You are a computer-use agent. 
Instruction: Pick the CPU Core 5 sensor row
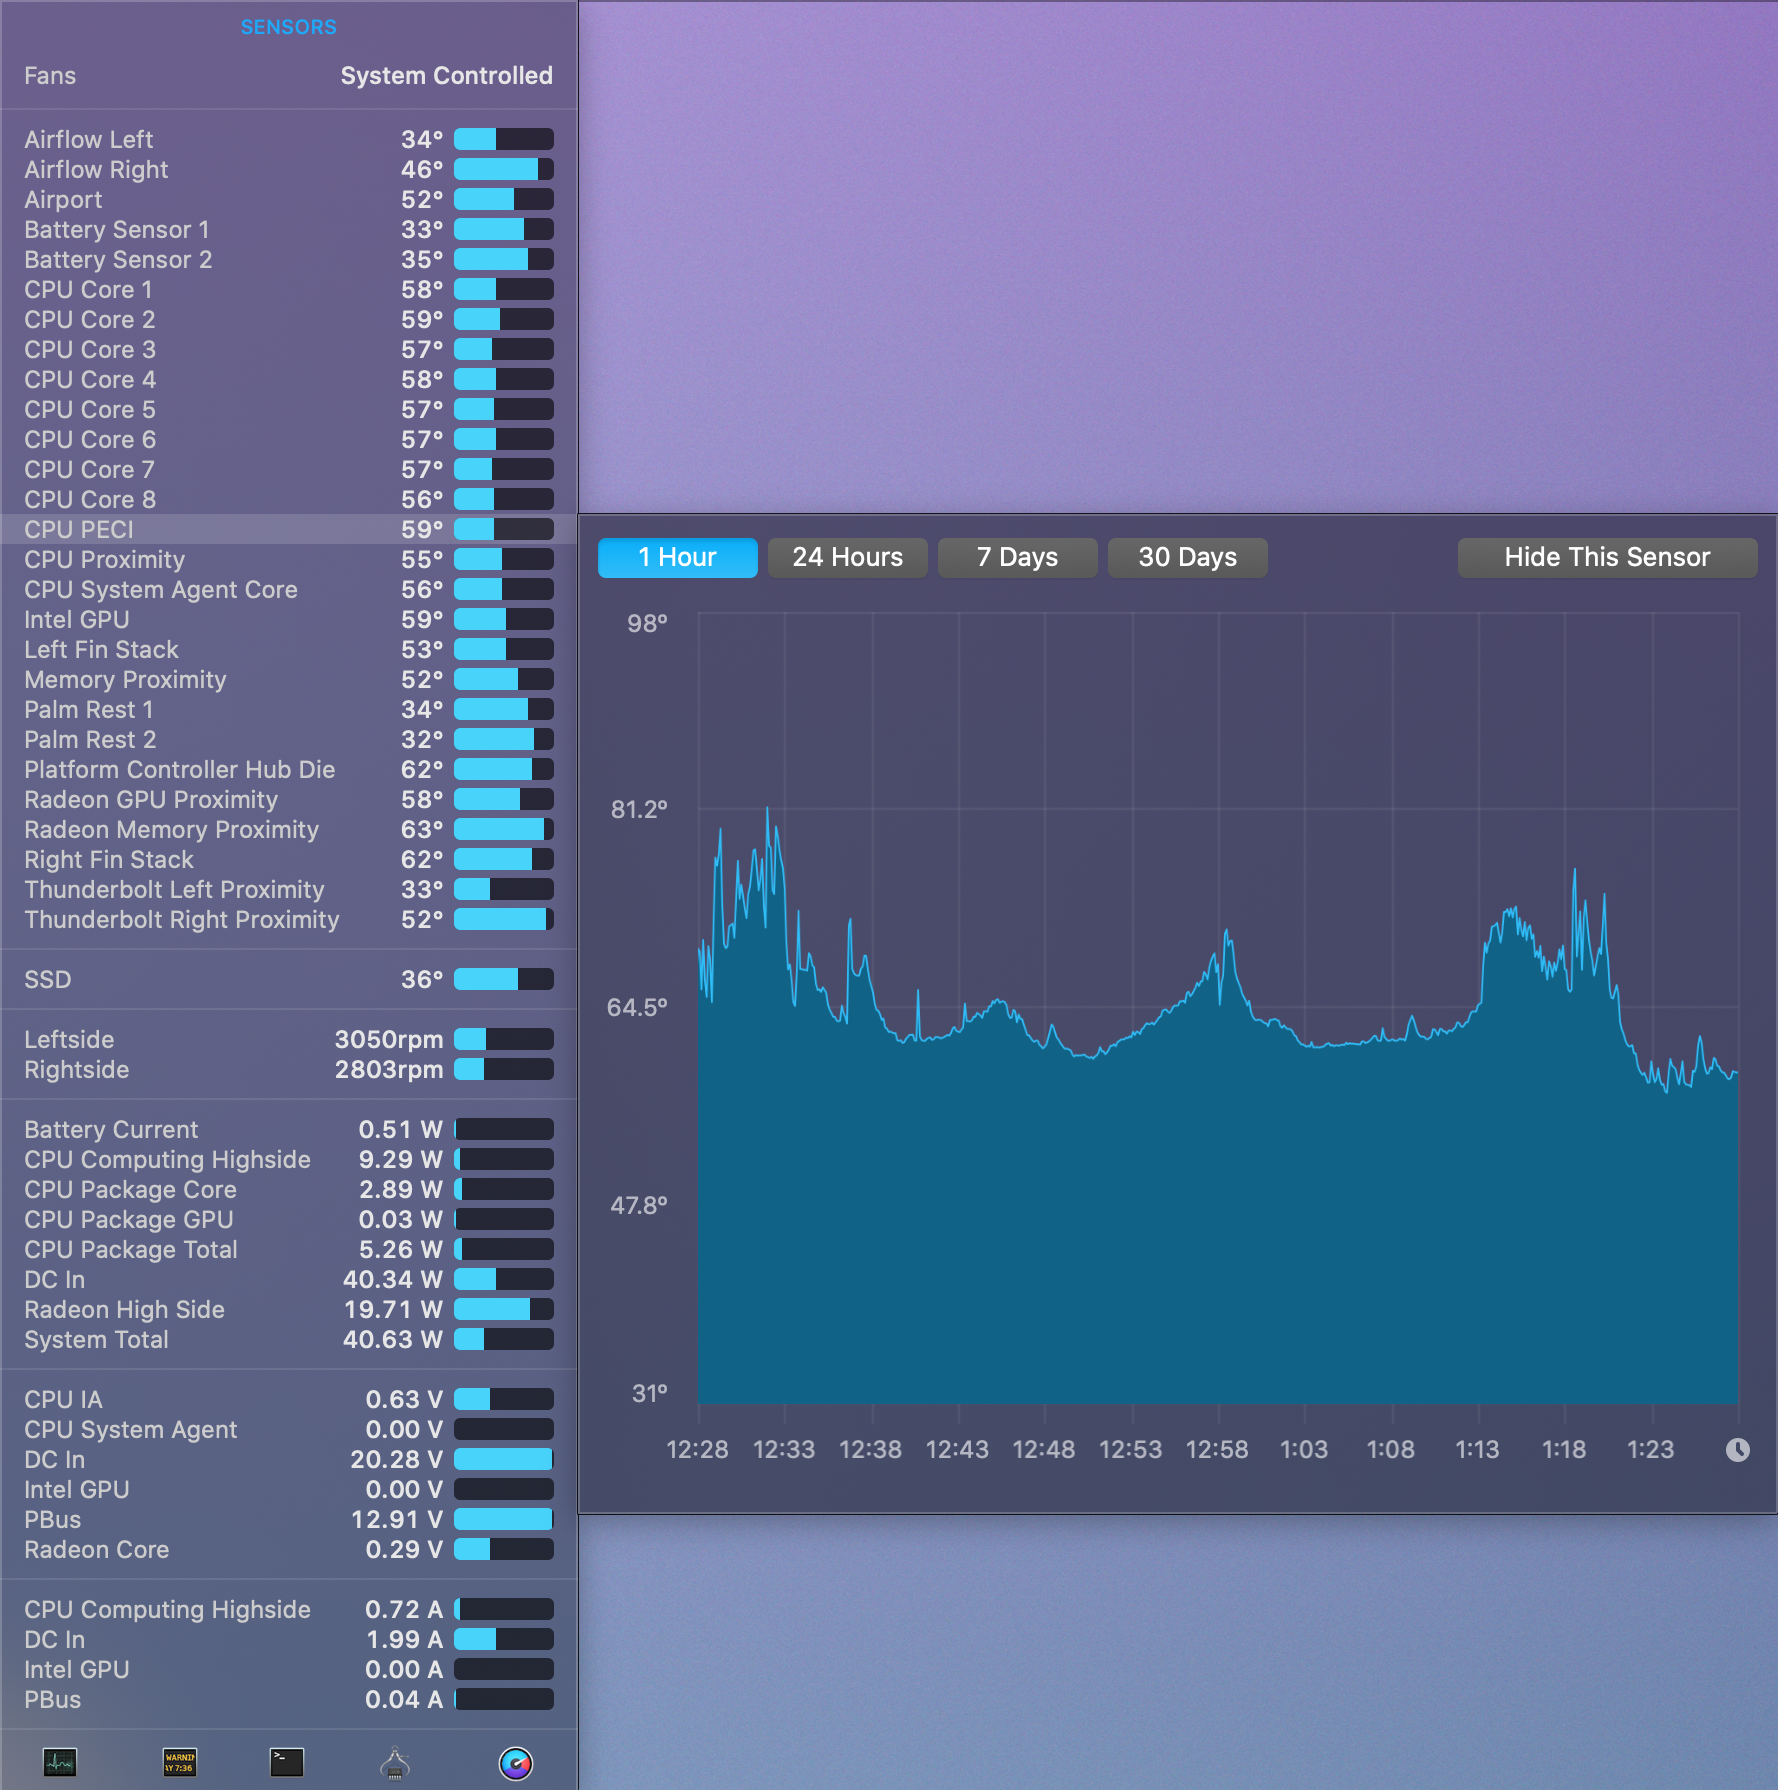coord(289,409)
